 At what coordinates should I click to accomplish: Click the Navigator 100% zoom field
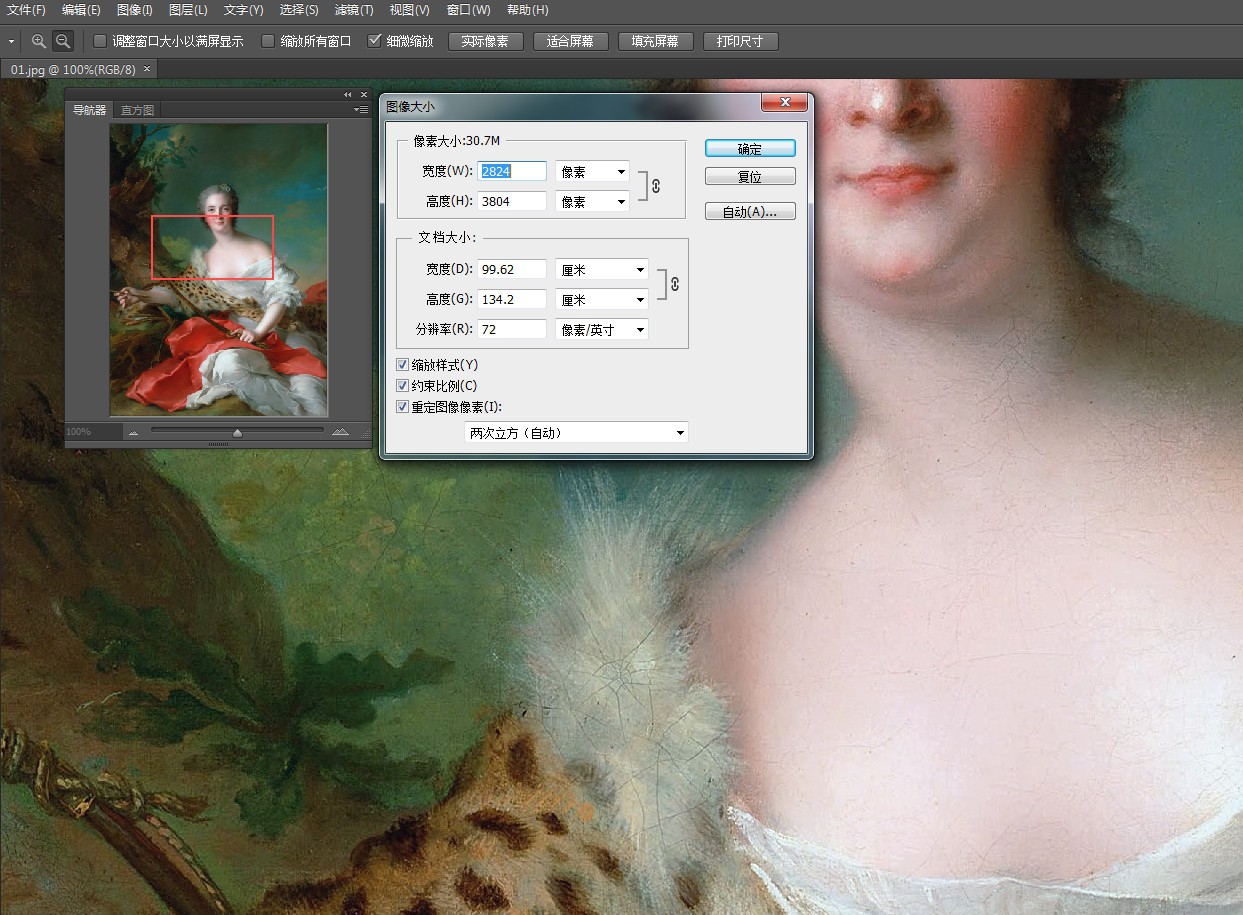pyautogui.click(x=92, y=432)
